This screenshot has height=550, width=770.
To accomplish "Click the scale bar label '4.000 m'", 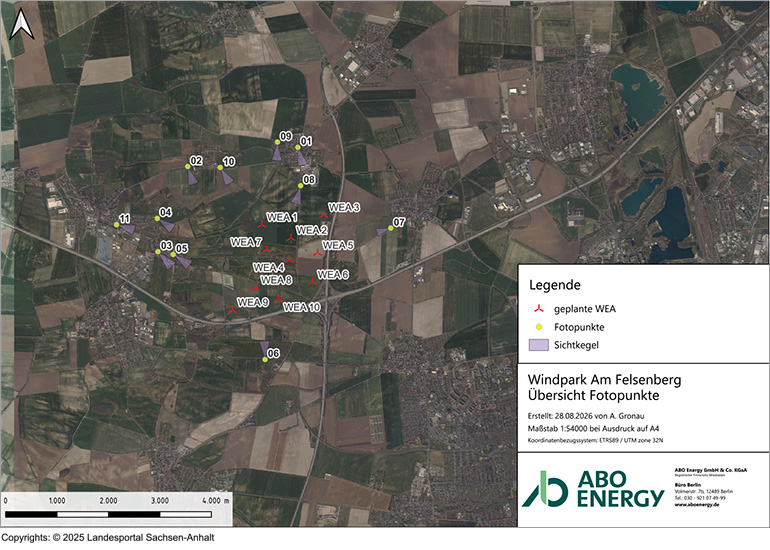I will pyautogui.click(x=216, y=500).
